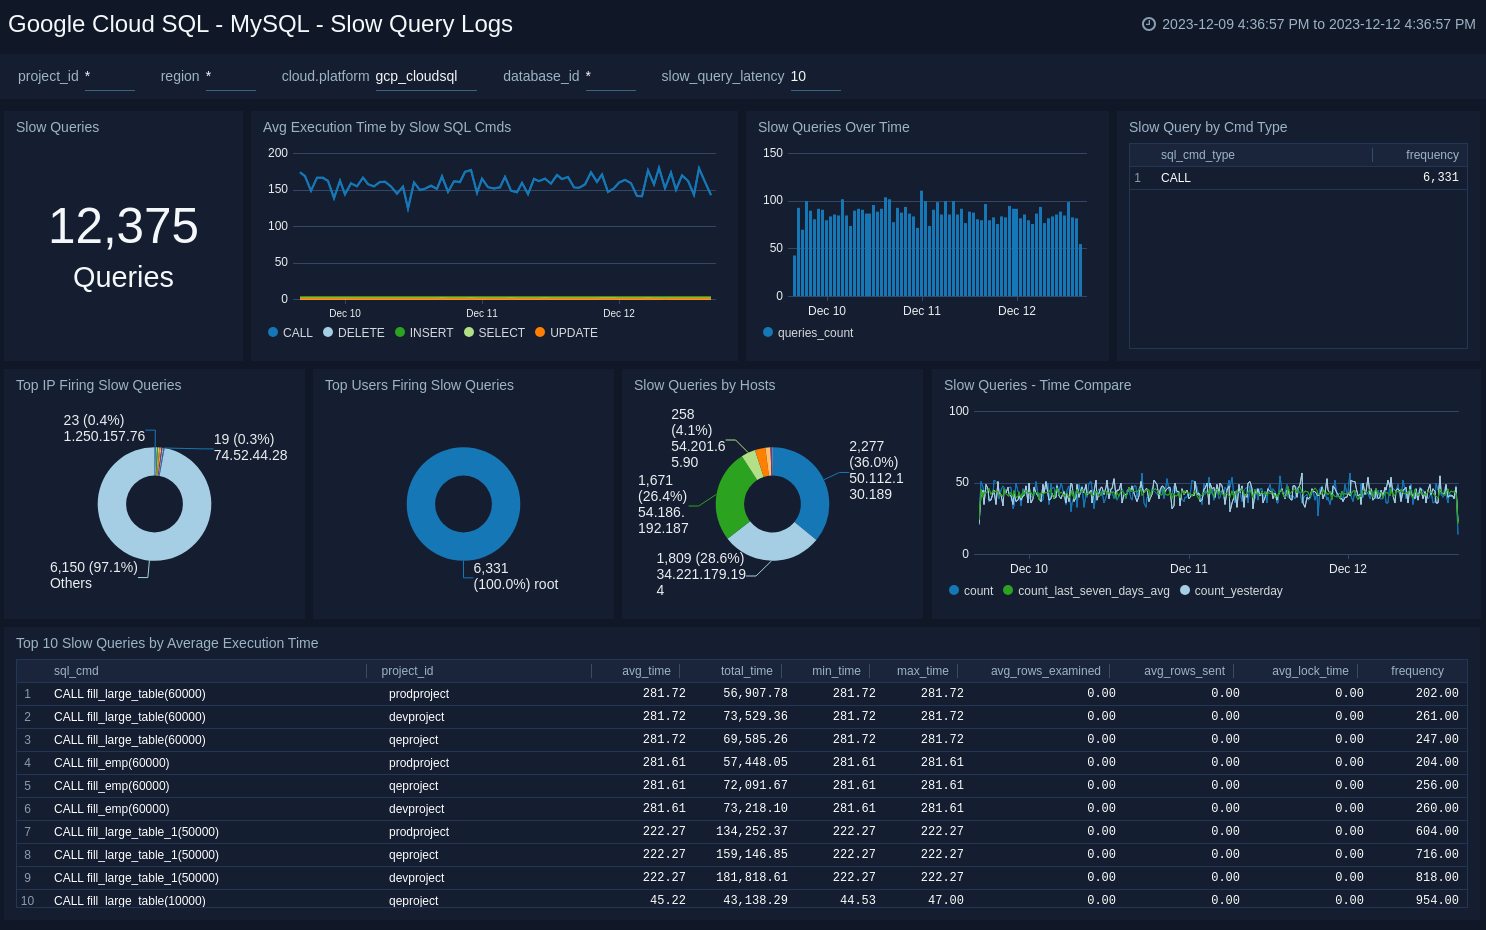The height and width of the screenshot is (930, 1486).
Task: Click the total_time value 181,818.61
Action: pyautogui.click(x=751, y=878)
